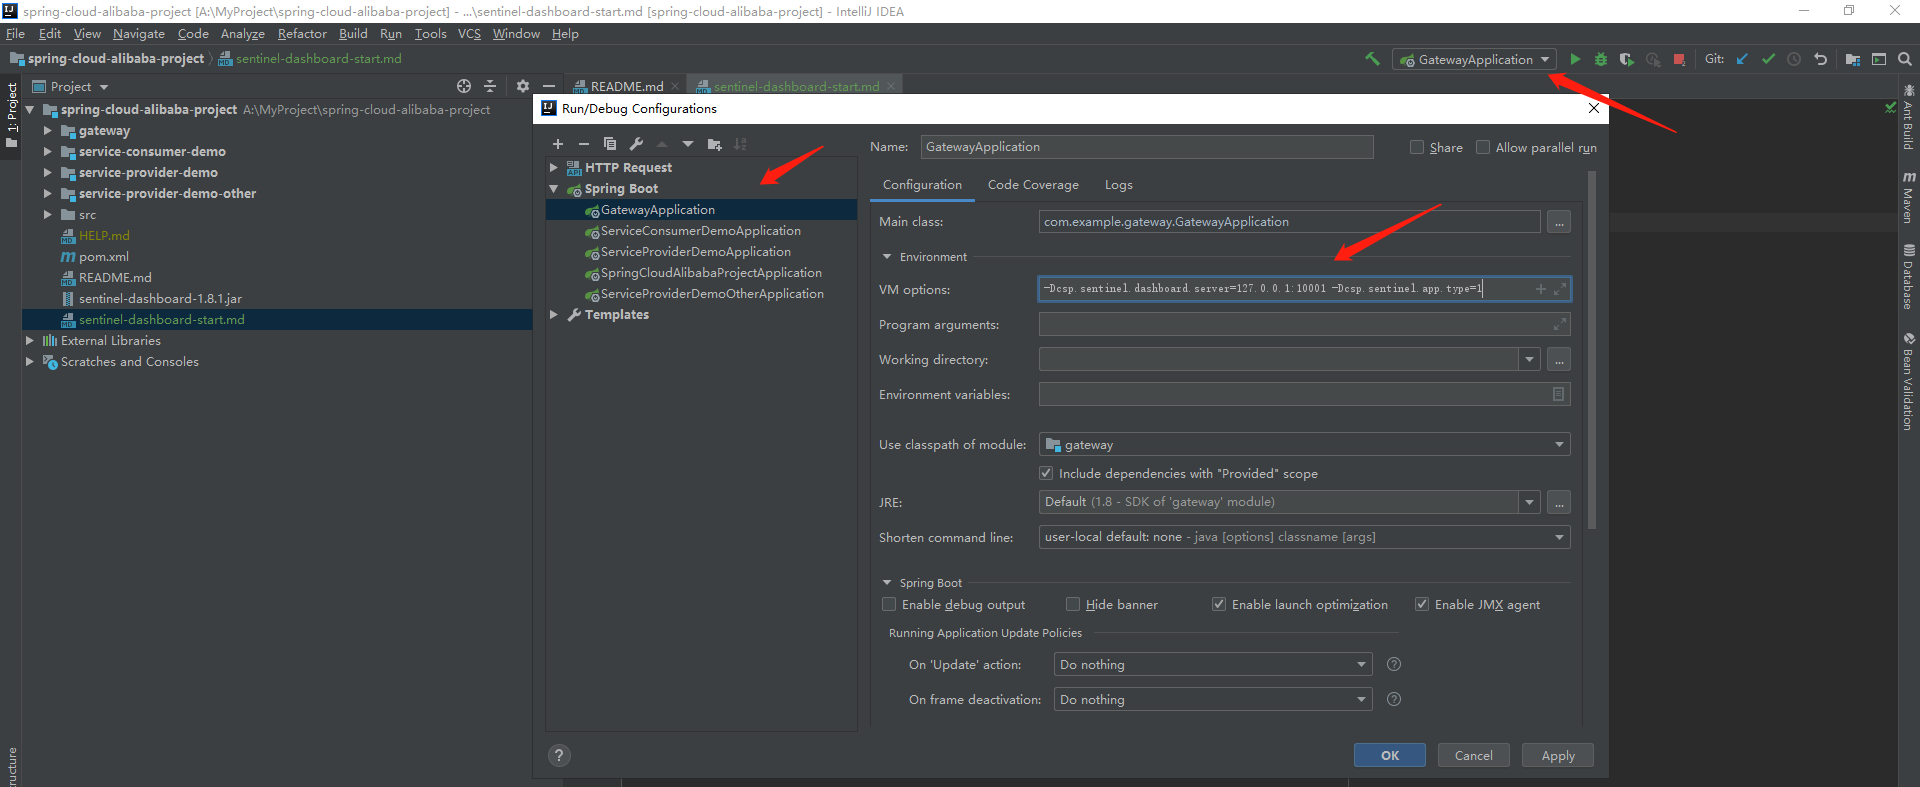Open Working directory dropdown arrow

1530,359
